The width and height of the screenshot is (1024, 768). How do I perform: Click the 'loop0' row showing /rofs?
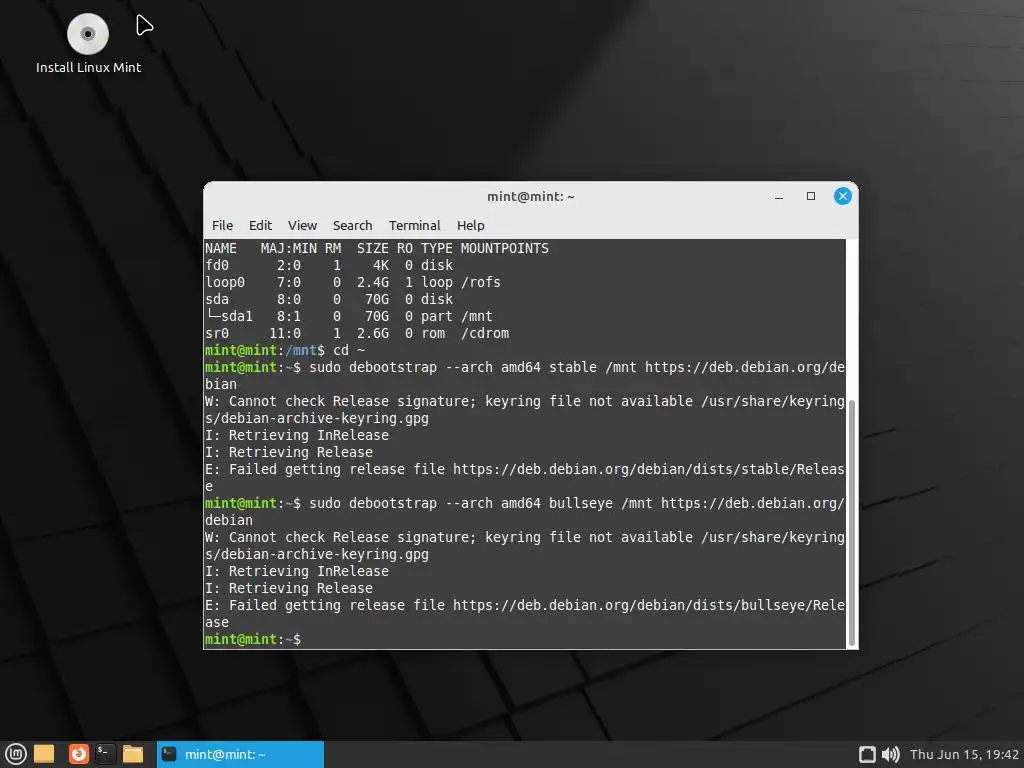click(x=353, y=282)
